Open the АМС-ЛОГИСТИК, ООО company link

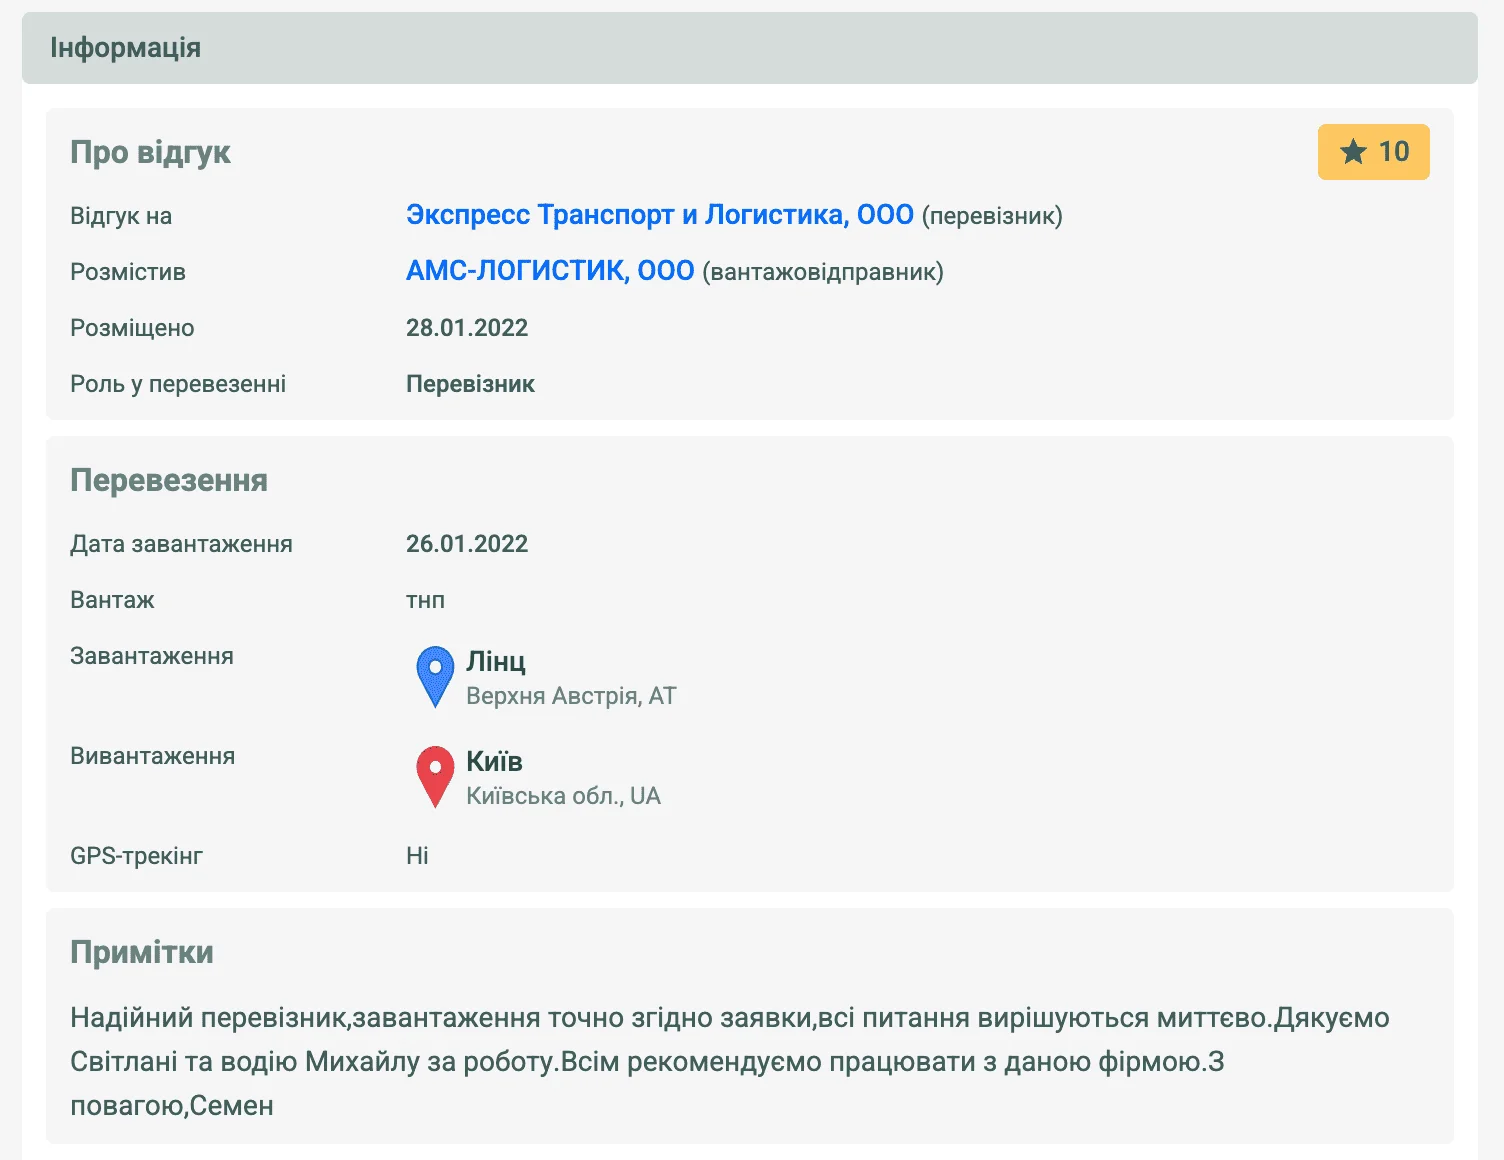[549, 271]
